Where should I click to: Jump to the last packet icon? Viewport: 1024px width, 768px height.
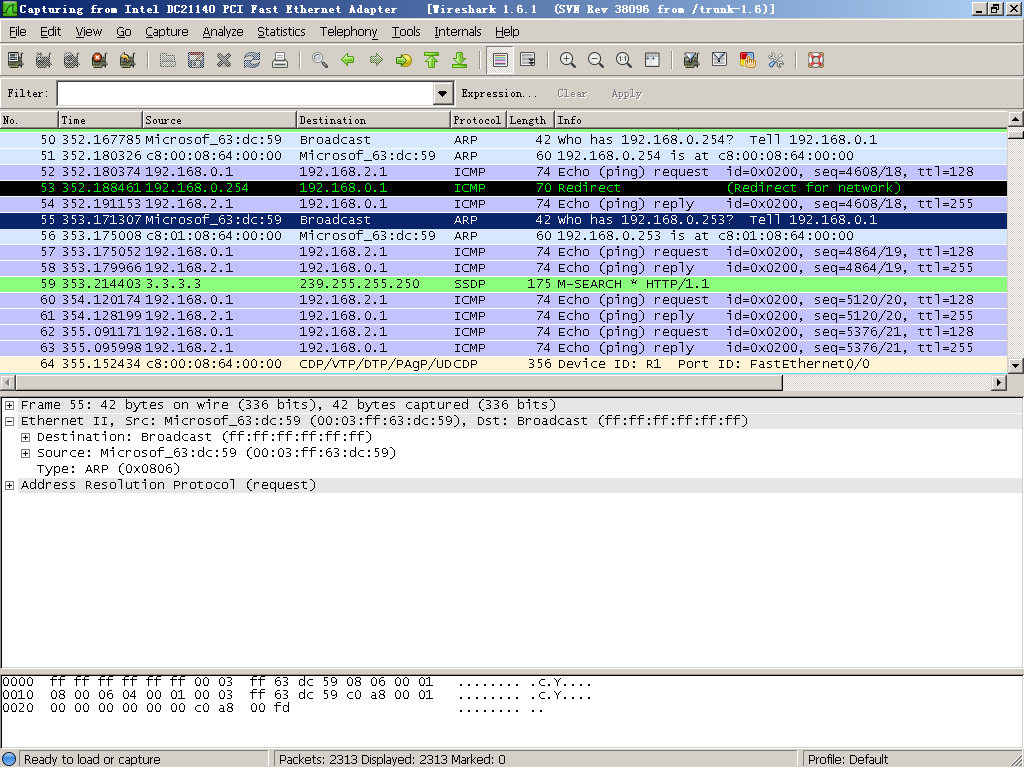460,60
